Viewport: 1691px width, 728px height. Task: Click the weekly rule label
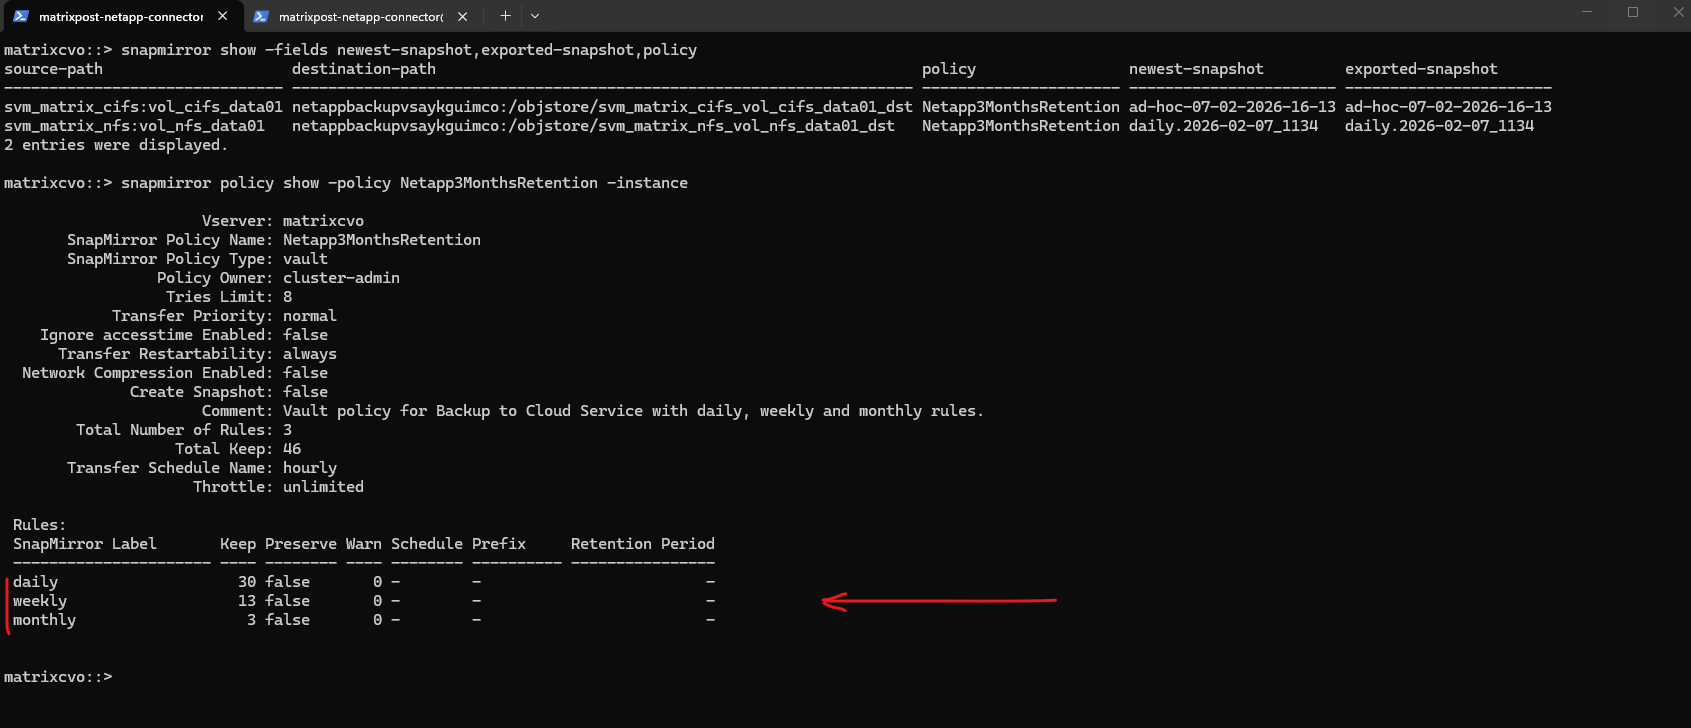tap(40, 601)
